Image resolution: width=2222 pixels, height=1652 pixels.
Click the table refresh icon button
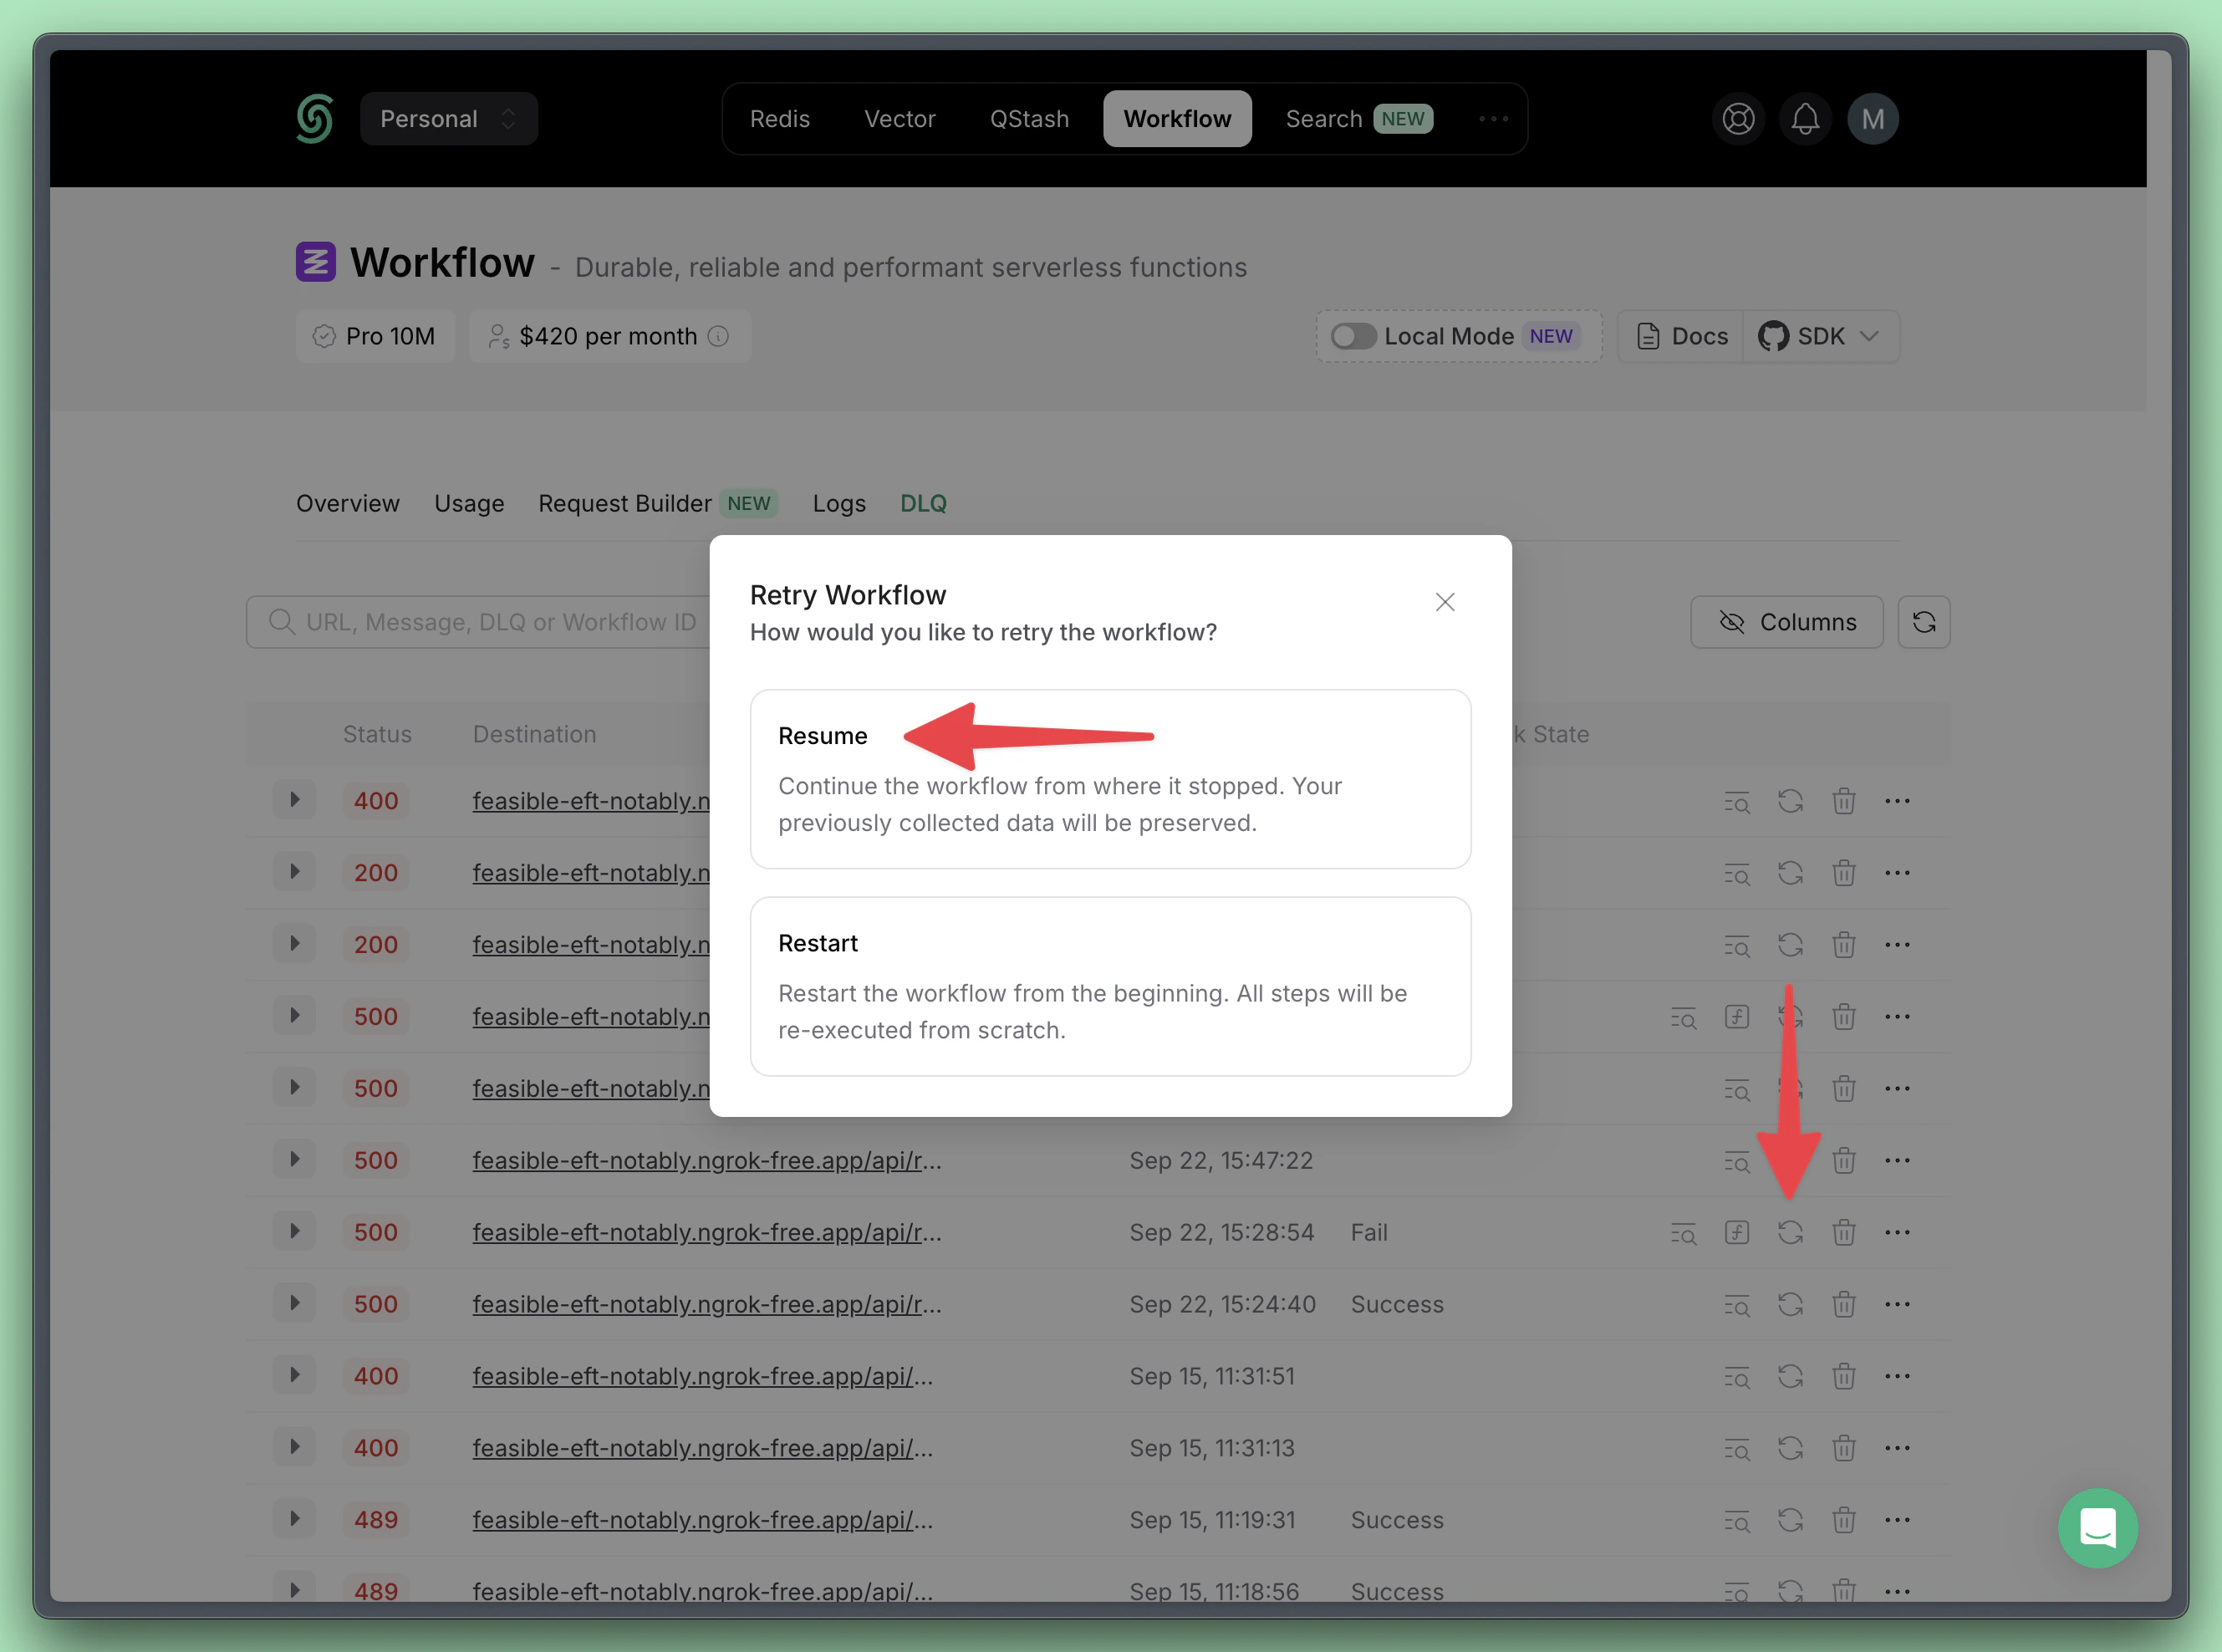pos(1923,622)
